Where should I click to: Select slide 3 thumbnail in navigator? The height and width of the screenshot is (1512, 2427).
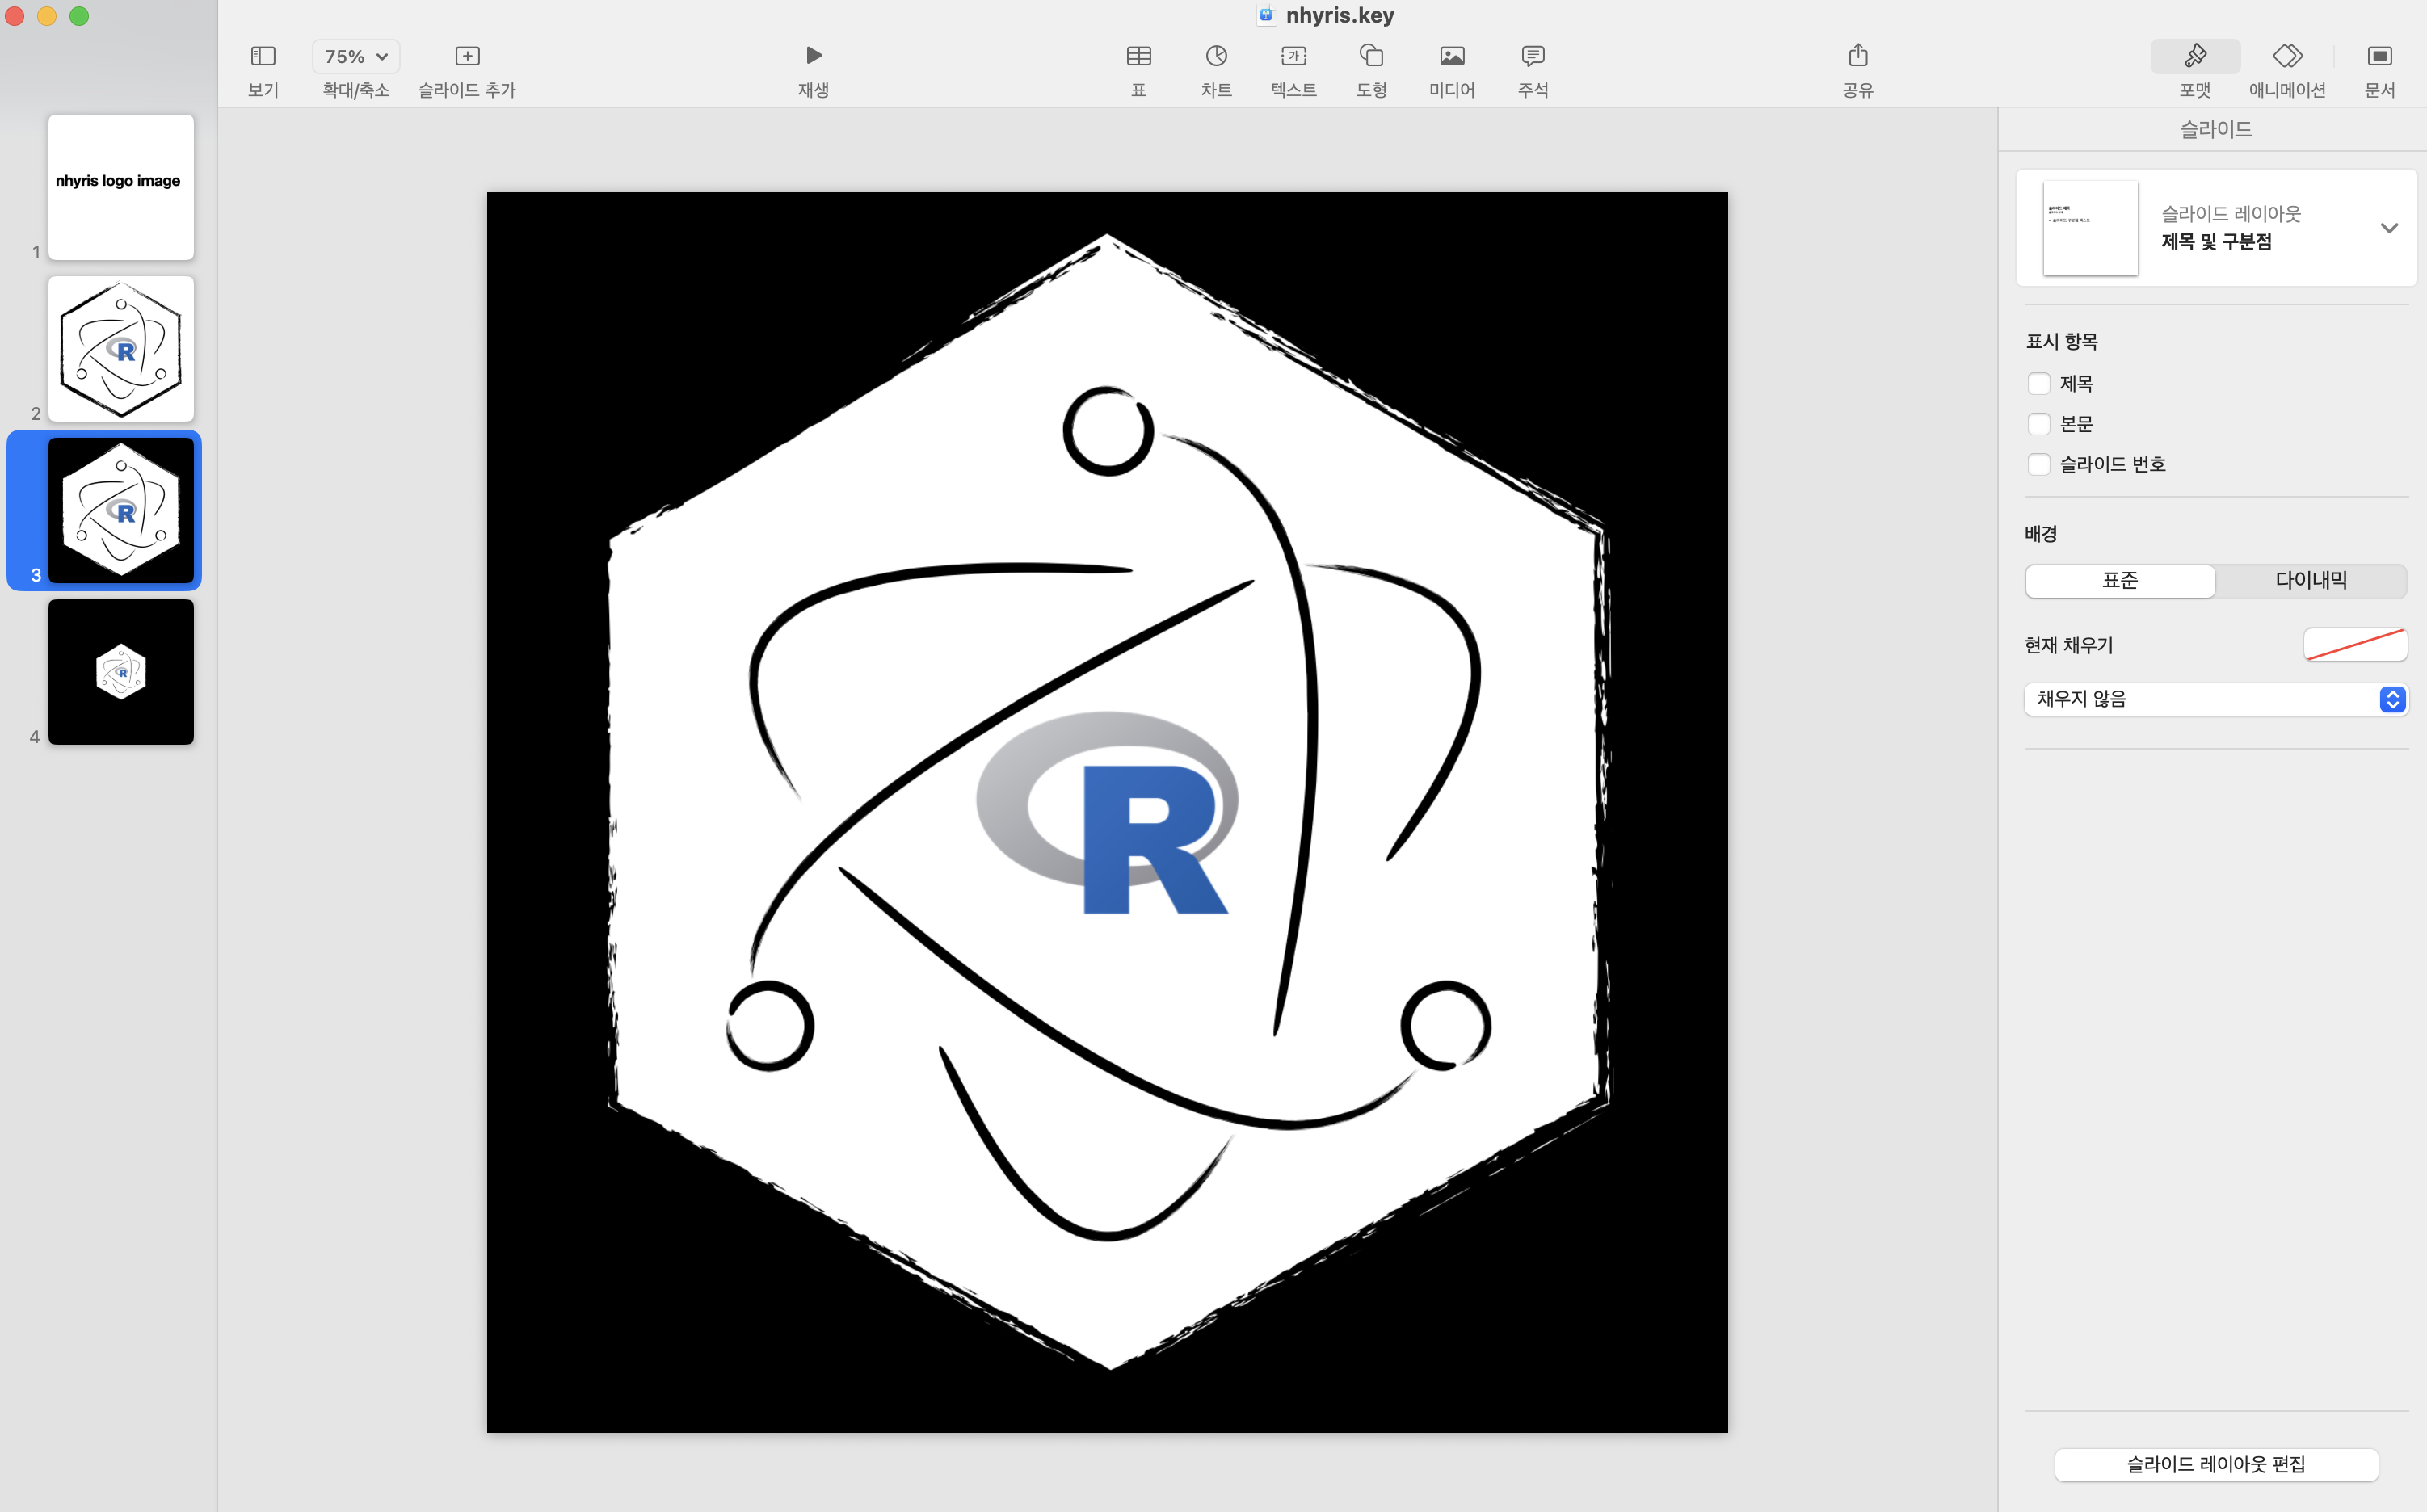click(121, 510)
